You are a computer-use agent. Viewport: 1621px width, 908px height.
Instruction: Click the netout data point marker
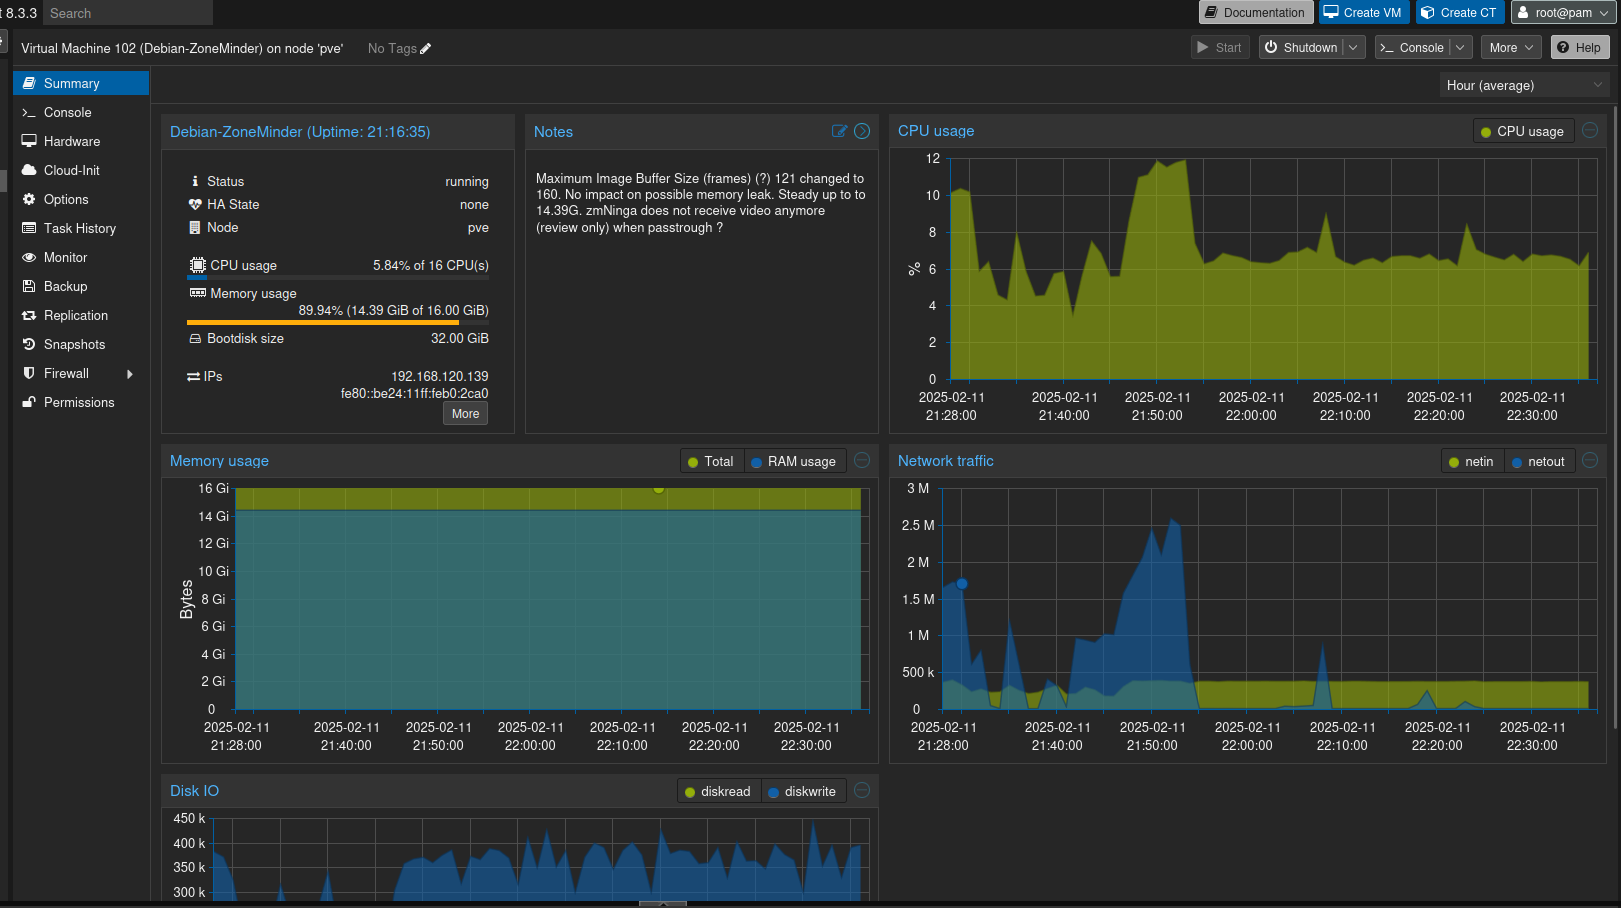[962, 583]
